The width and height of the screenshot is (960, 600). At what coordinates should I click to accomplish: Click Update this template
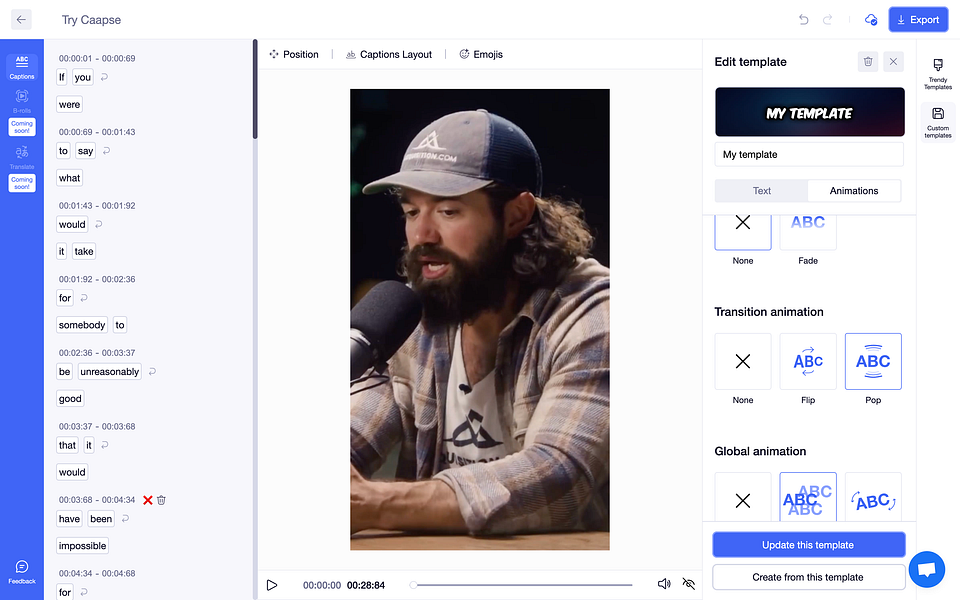click(x=808, y=545)
